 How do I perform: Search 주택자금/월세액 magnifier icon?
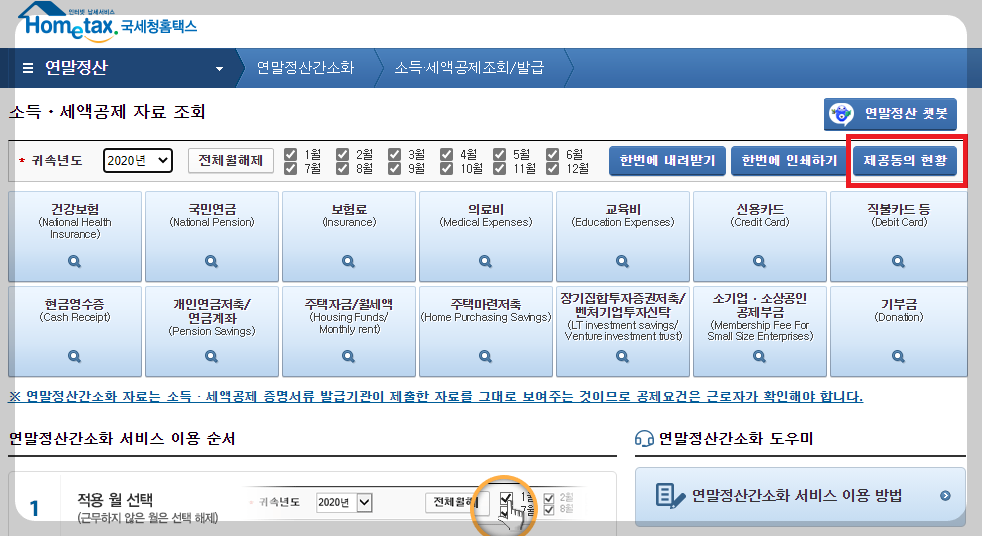click(349, 357)
